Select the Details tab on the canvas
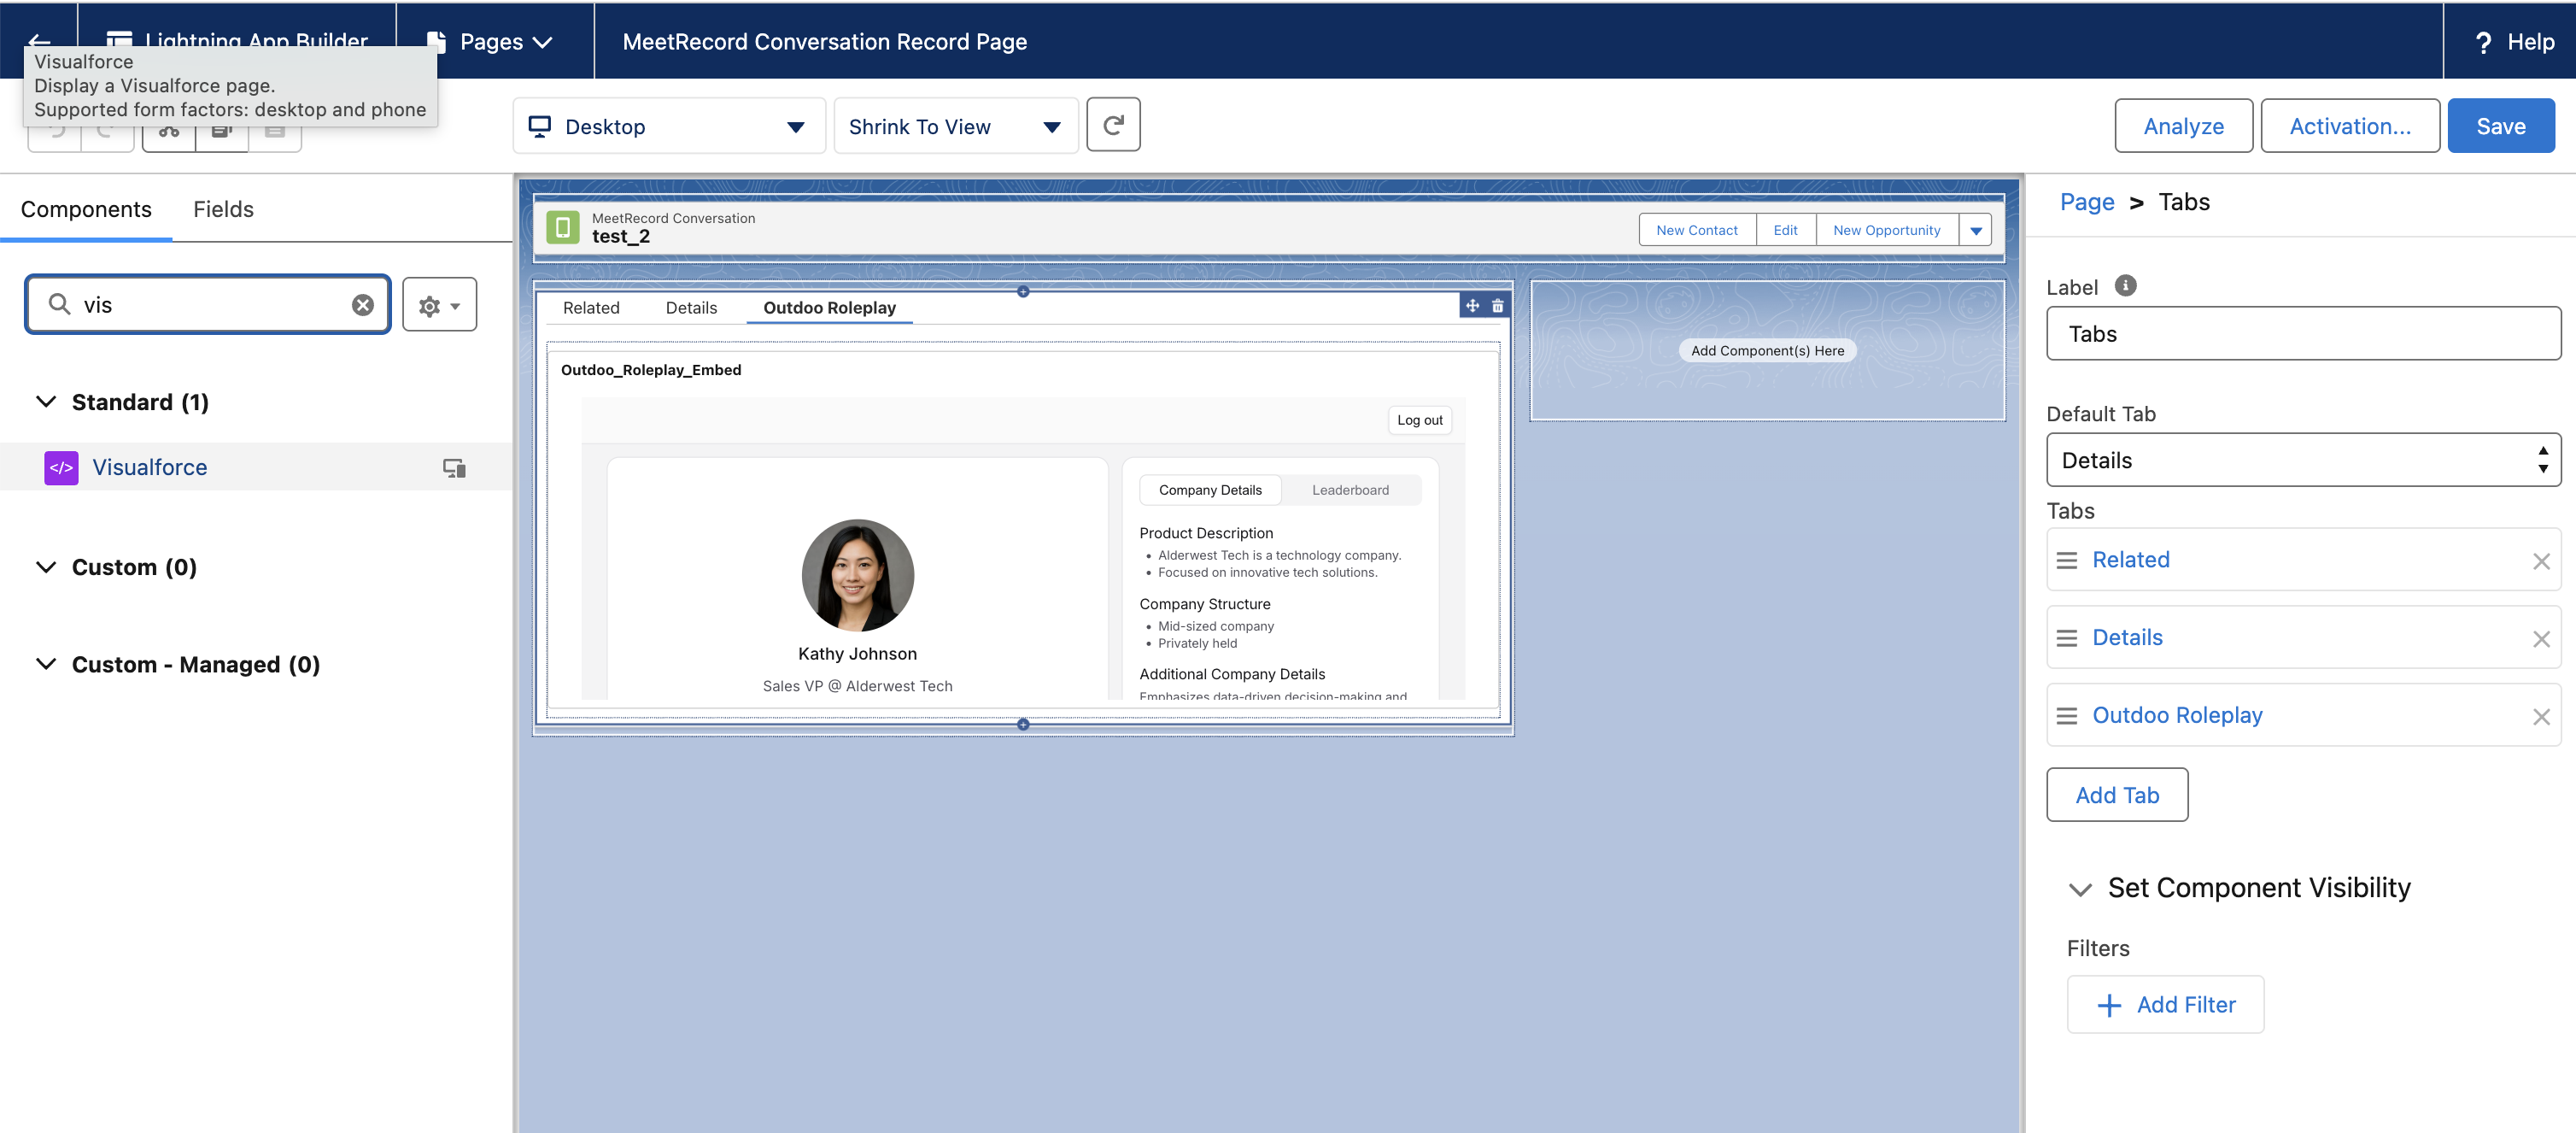 691,308
